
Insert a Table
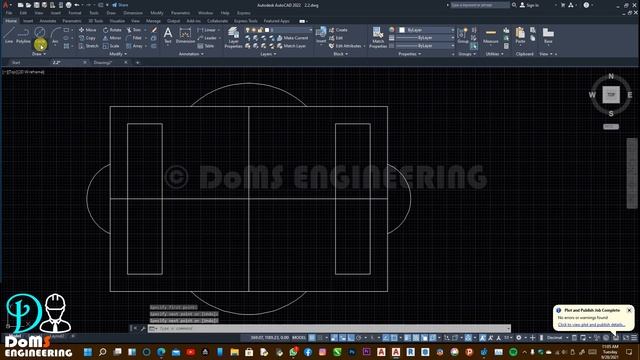(x=206, y=46)
